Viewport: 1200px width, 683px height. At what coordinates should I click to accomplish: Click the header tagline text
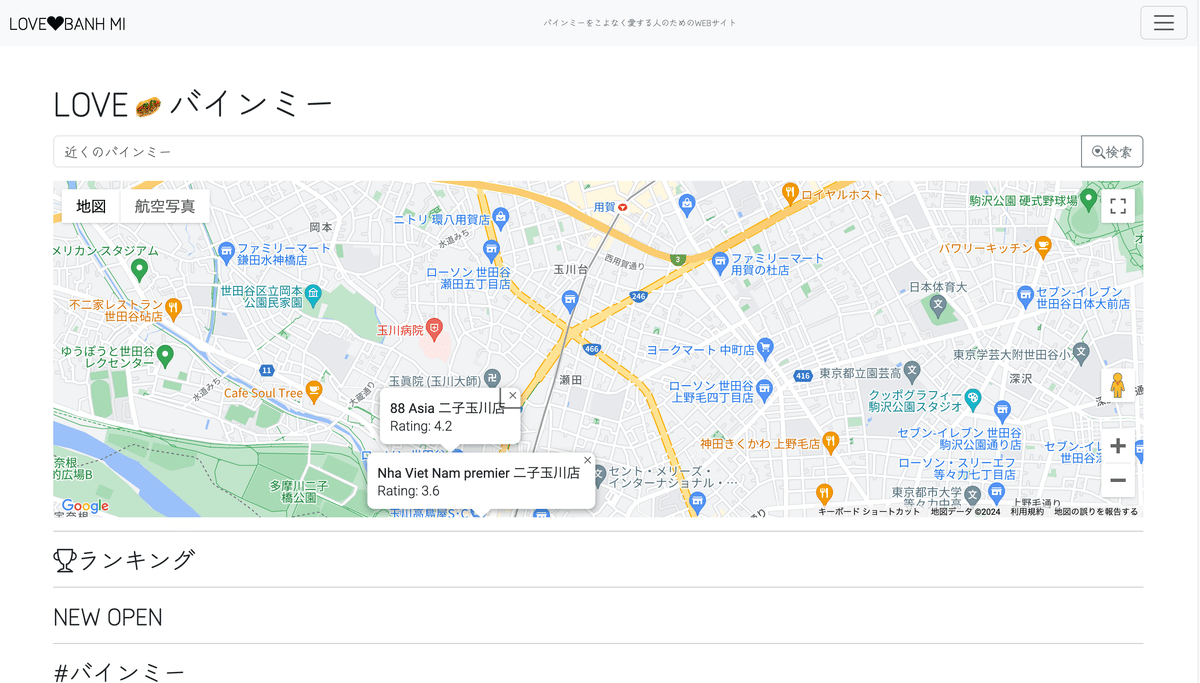(x=640, y=23)
